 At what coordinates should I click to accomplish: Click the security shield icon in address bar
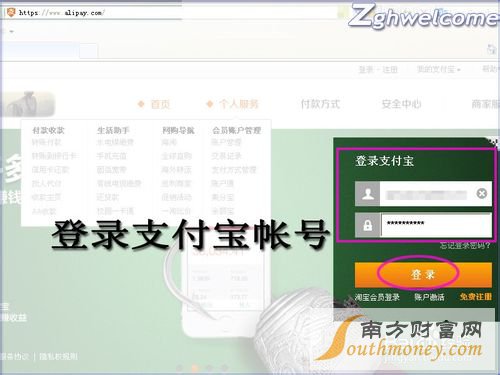click(x=11, y=12)
